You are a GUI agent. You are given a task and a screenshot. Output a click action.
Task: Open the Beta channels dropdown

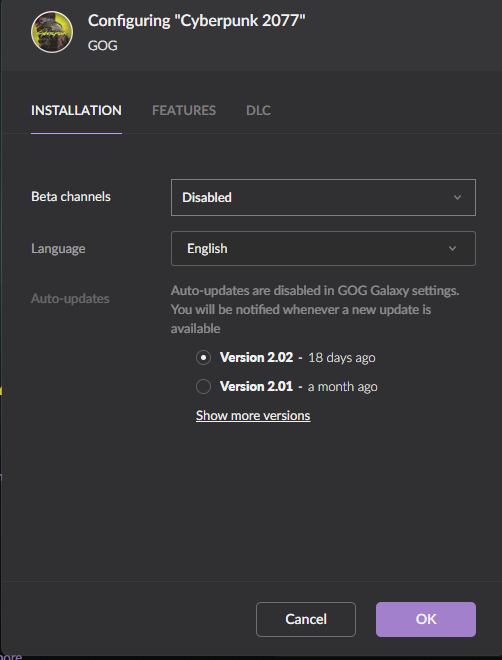pos(323,197)
